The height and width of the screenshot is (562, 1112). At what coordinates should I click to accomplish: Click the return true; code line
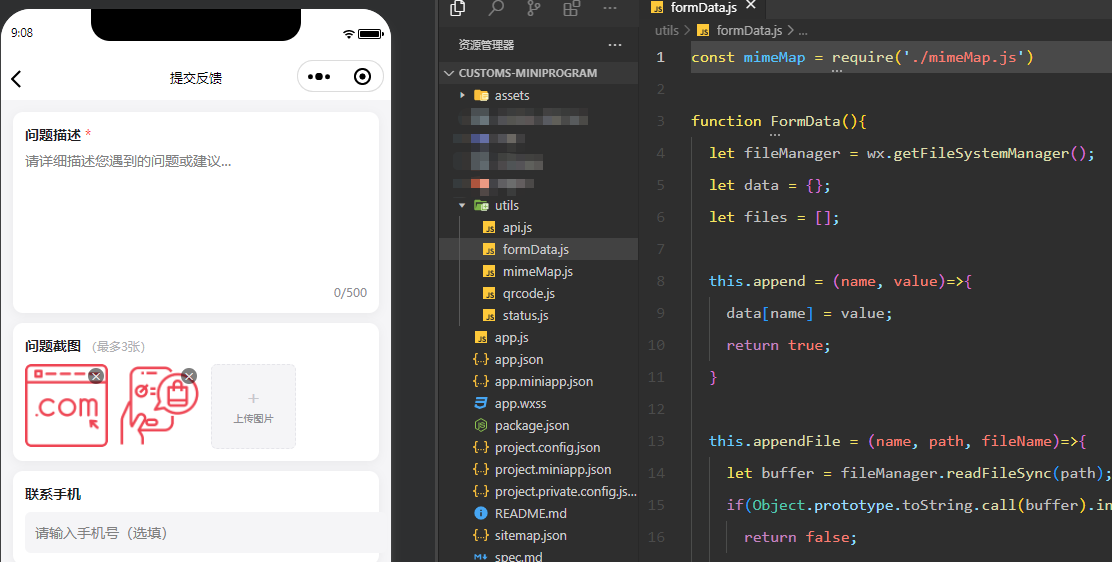(x=778, y=345)
